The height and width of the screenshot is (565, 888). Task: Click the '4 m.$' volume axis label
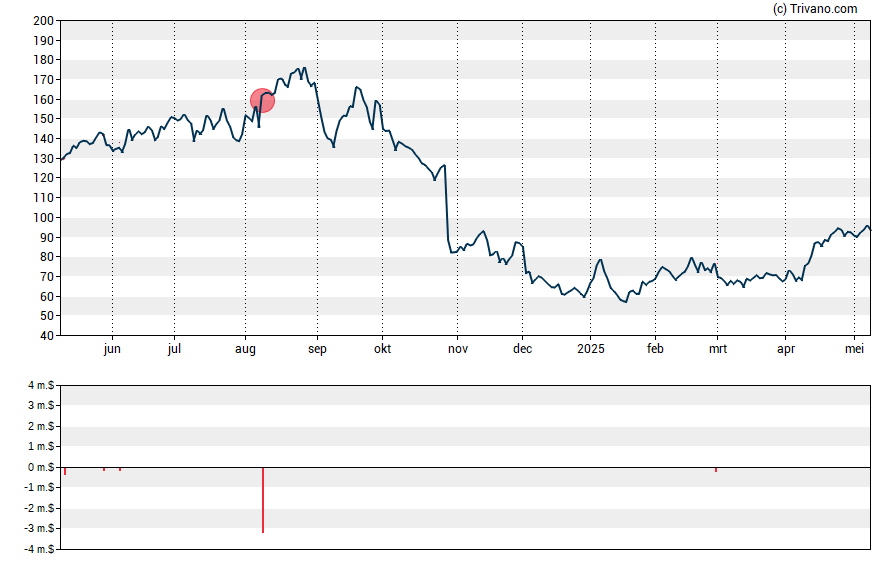coord(41,386)
